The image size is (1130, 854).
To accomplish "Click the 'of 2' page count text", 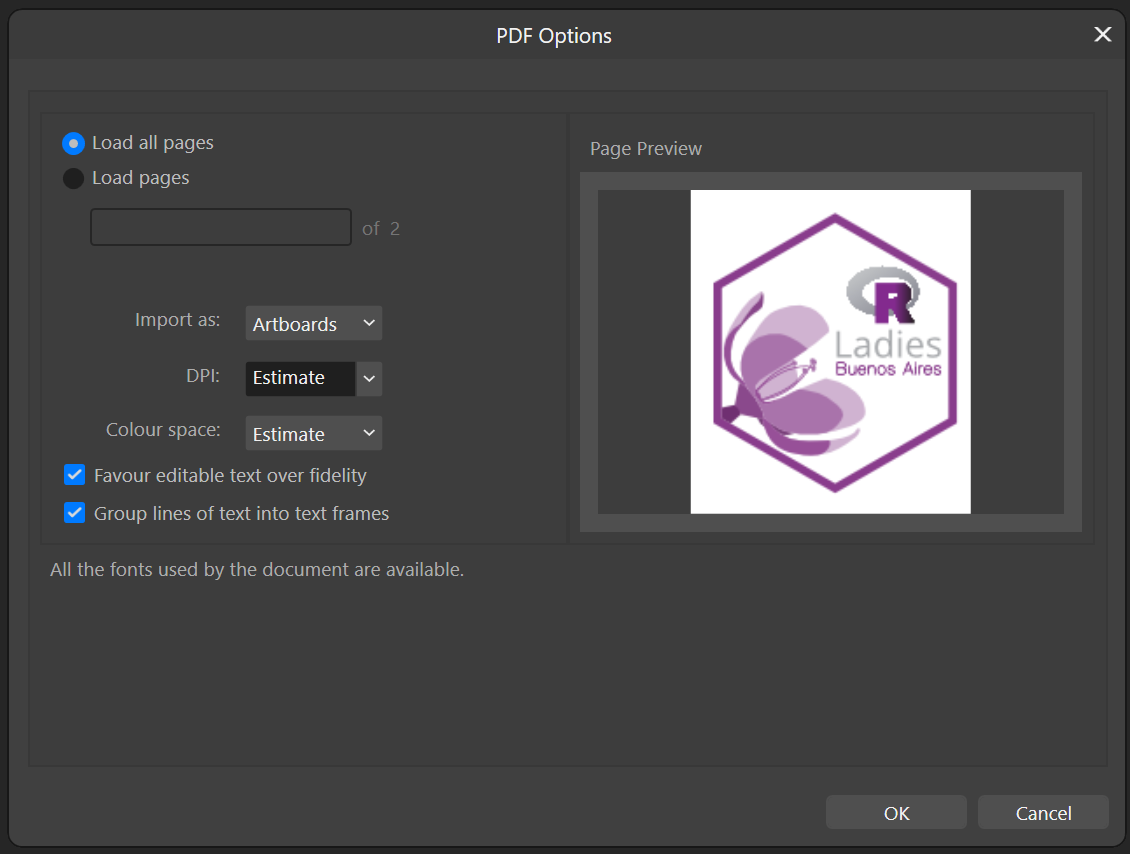I will (x=381, y=228).
